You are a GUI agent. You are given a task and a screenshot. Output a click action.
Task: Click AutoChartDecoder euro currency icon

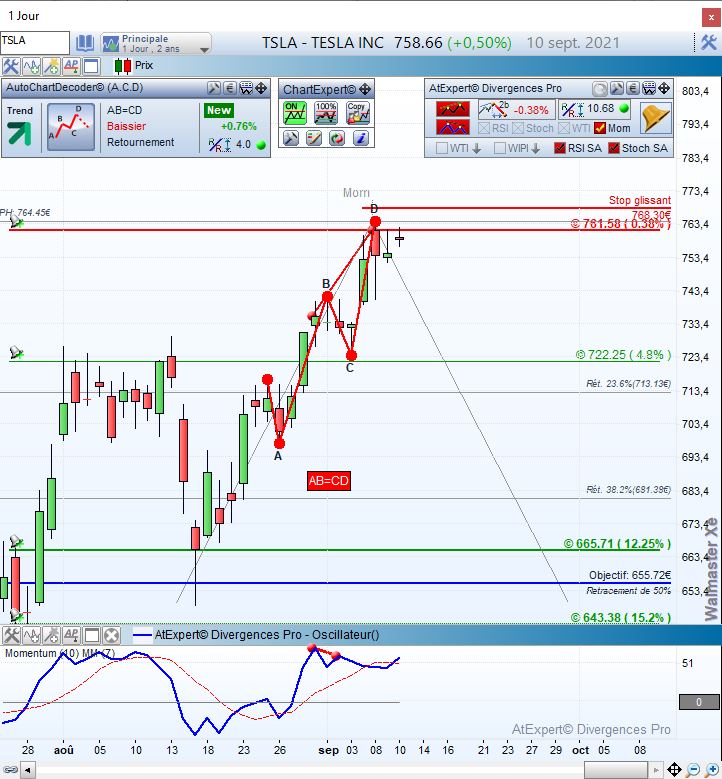click(x=230, y=88)
